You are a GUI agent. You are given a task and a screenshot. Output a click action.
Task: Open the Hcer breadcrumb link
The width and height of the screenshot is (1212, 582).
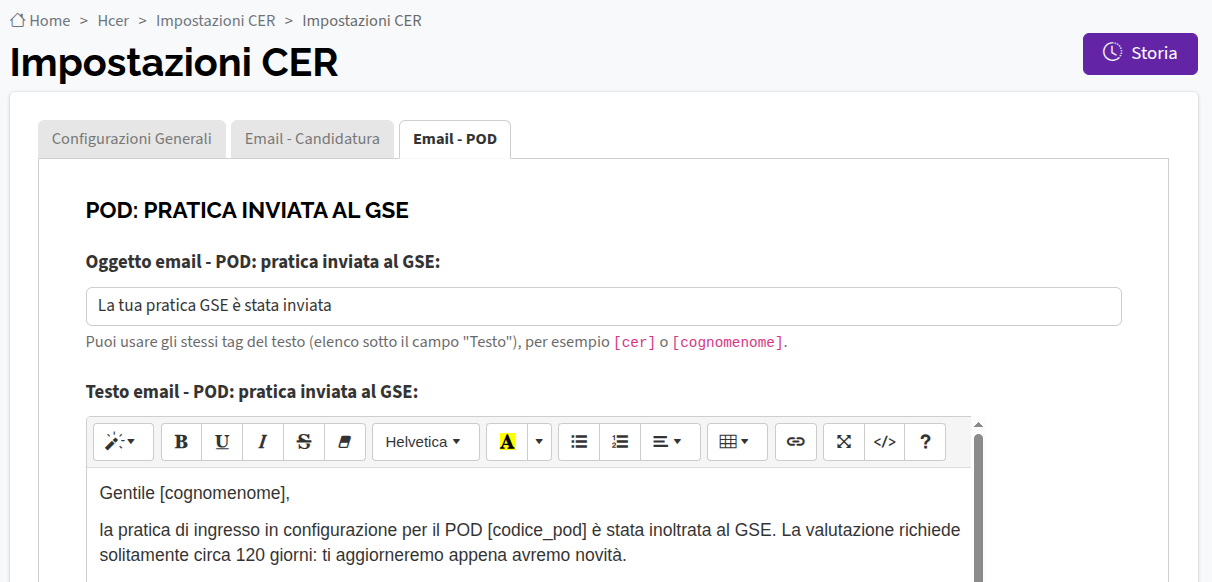114,20
